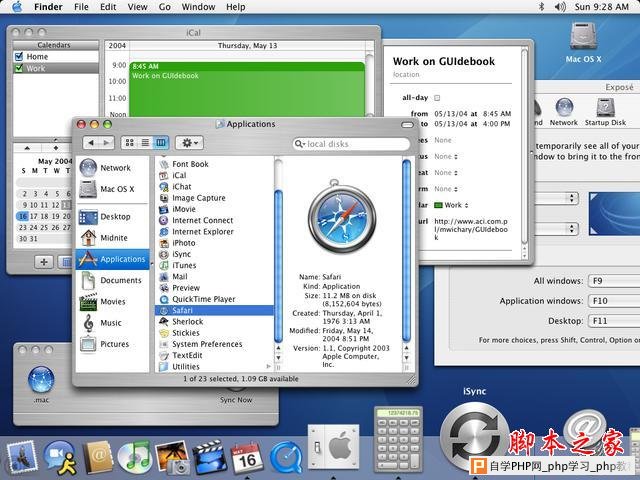This screenshot has height=480, width=640.
Task: Open the Finder menu
Action: (48, 7)
